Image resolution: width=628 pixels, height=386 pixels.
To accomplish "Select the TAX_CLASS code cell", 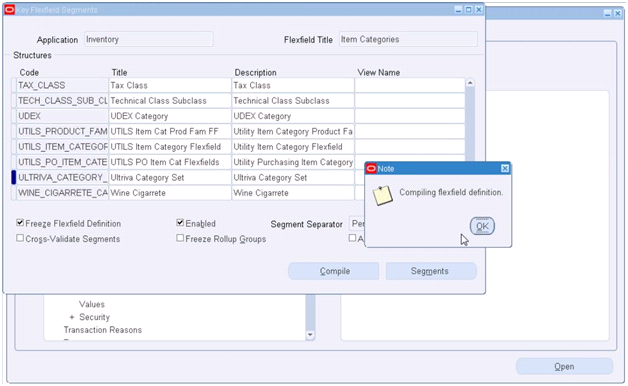I will (62, 85).
